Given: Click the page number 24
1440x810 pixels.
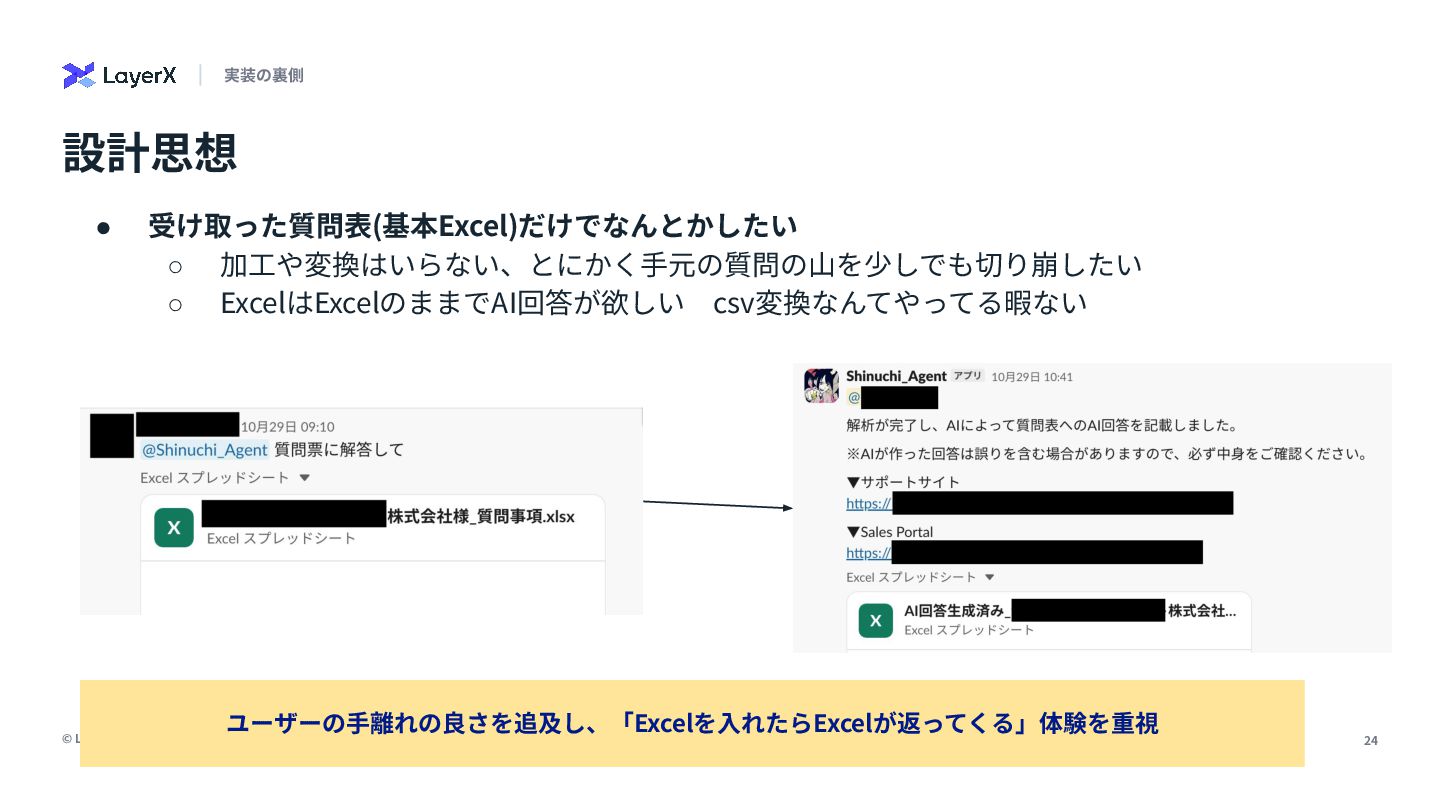Looking at the screenshot, I should coord(1371,740).
